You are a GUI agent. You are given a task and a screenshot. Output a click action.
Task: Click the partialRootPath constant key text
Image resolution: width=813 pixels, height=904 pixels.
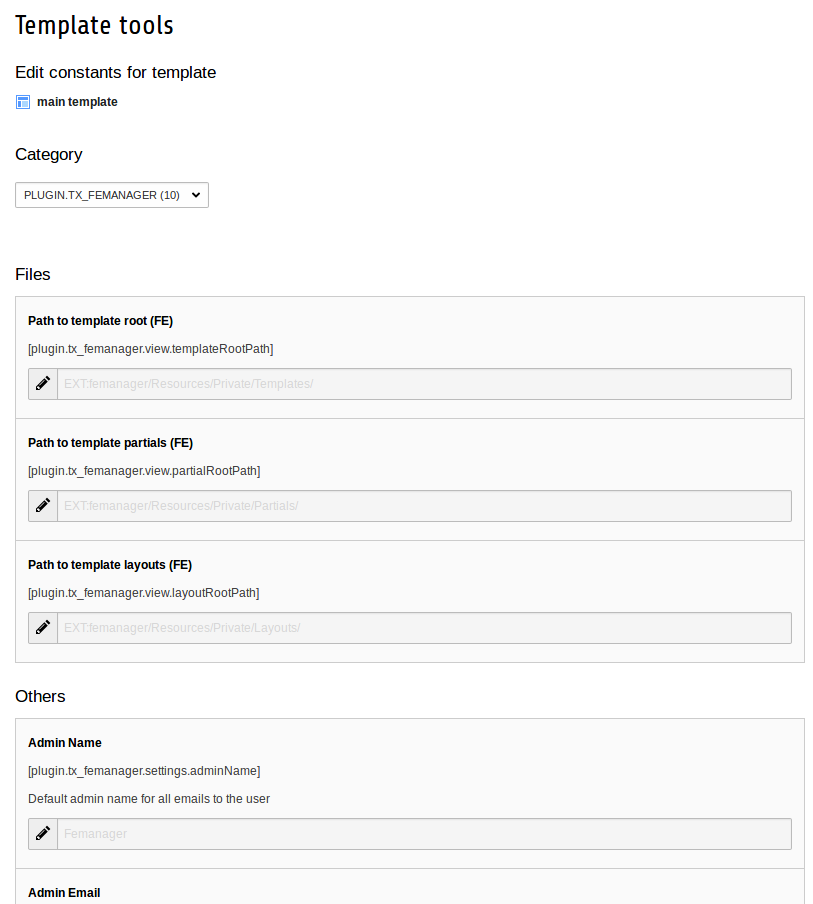[x=144, y=471]
